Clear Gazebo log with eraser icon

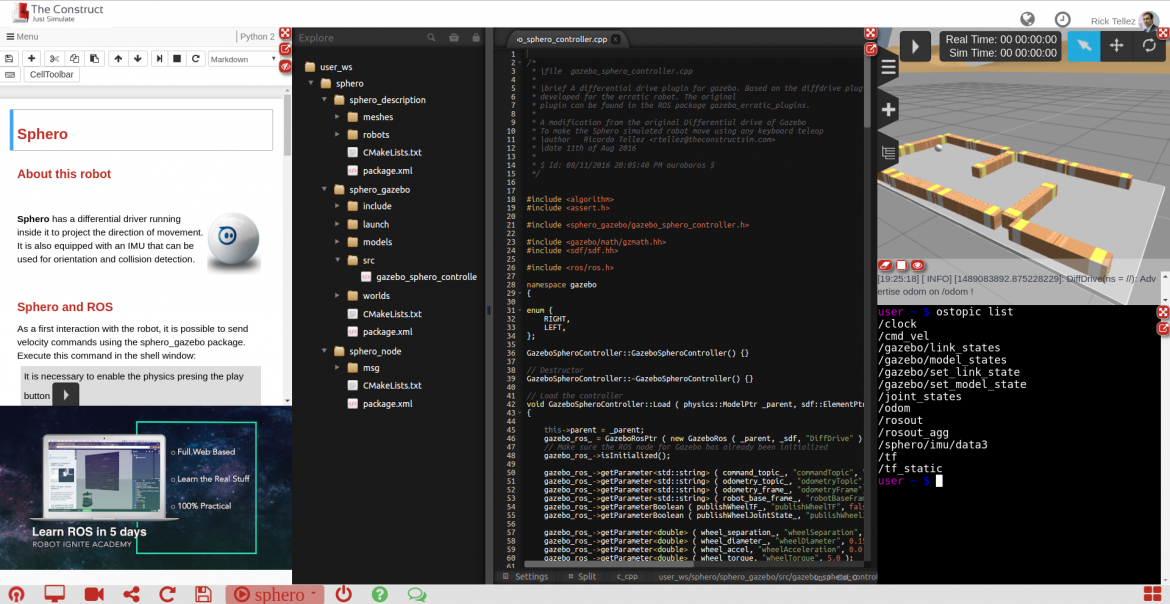click(x=885, y=265)
